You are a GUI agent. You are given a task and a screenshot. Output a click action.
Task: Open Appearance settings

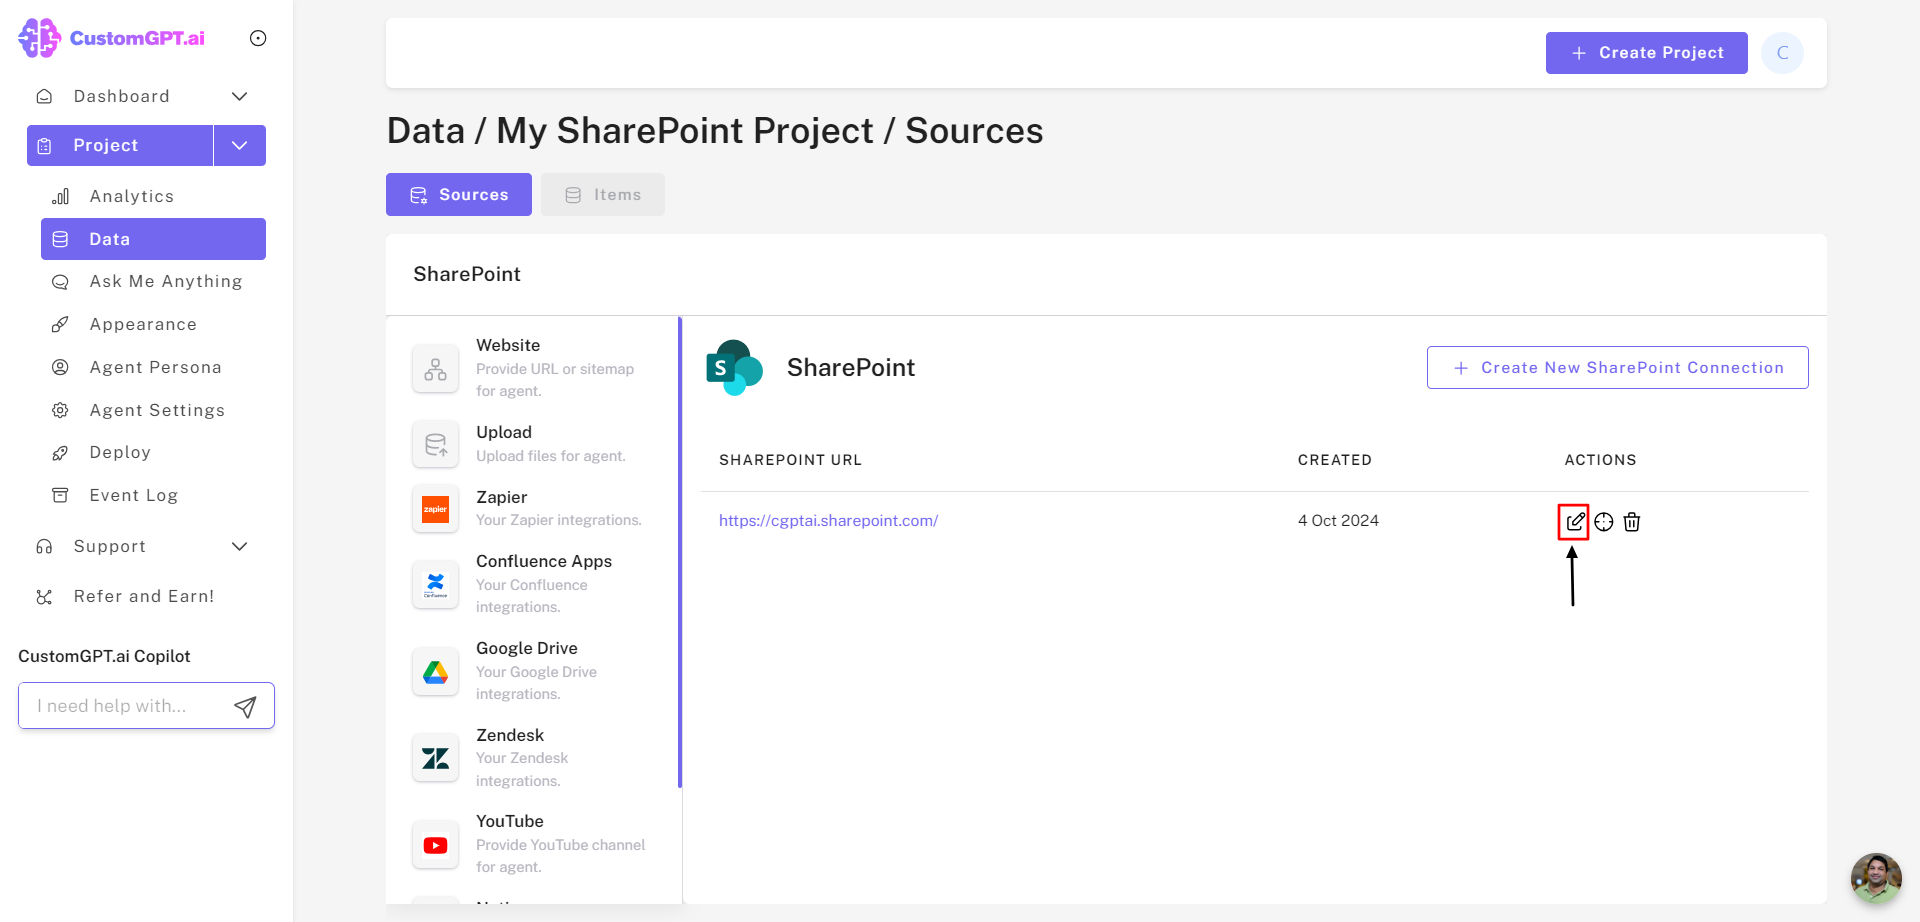click(x=143, y=324)
